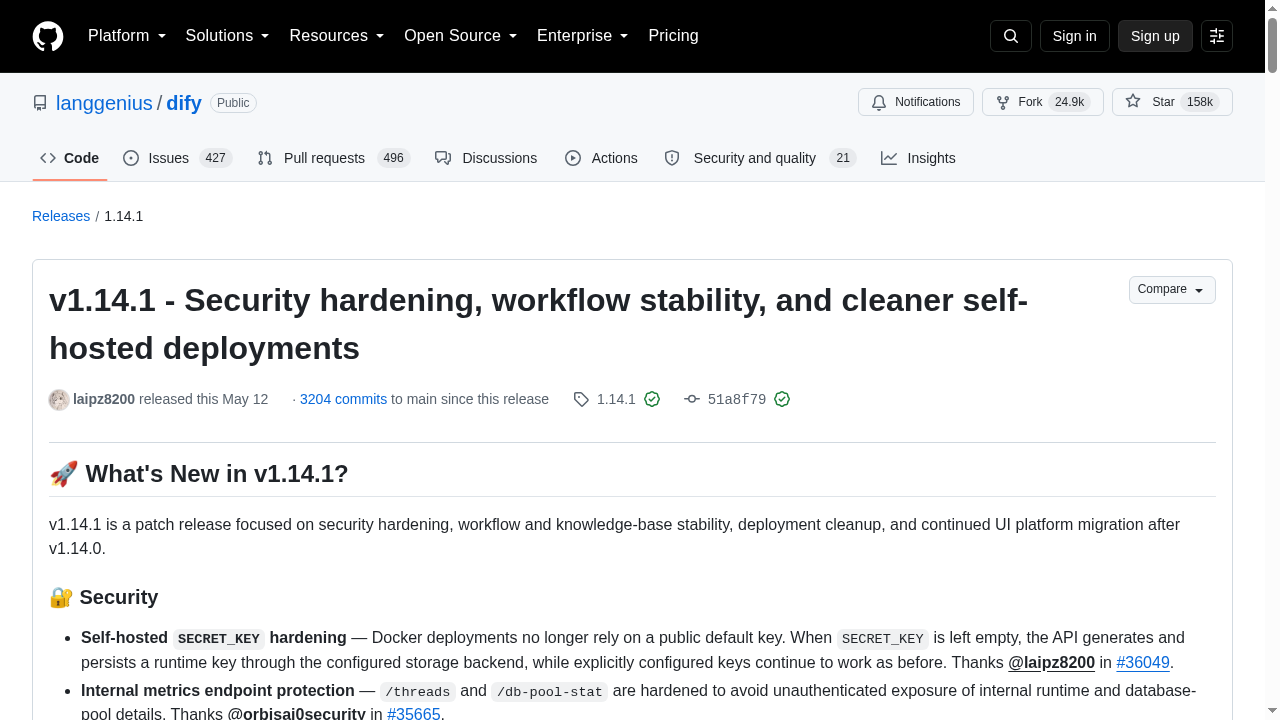Click the Sign in button
This screenshot has width=1280, height=720.
point(1075,36)
